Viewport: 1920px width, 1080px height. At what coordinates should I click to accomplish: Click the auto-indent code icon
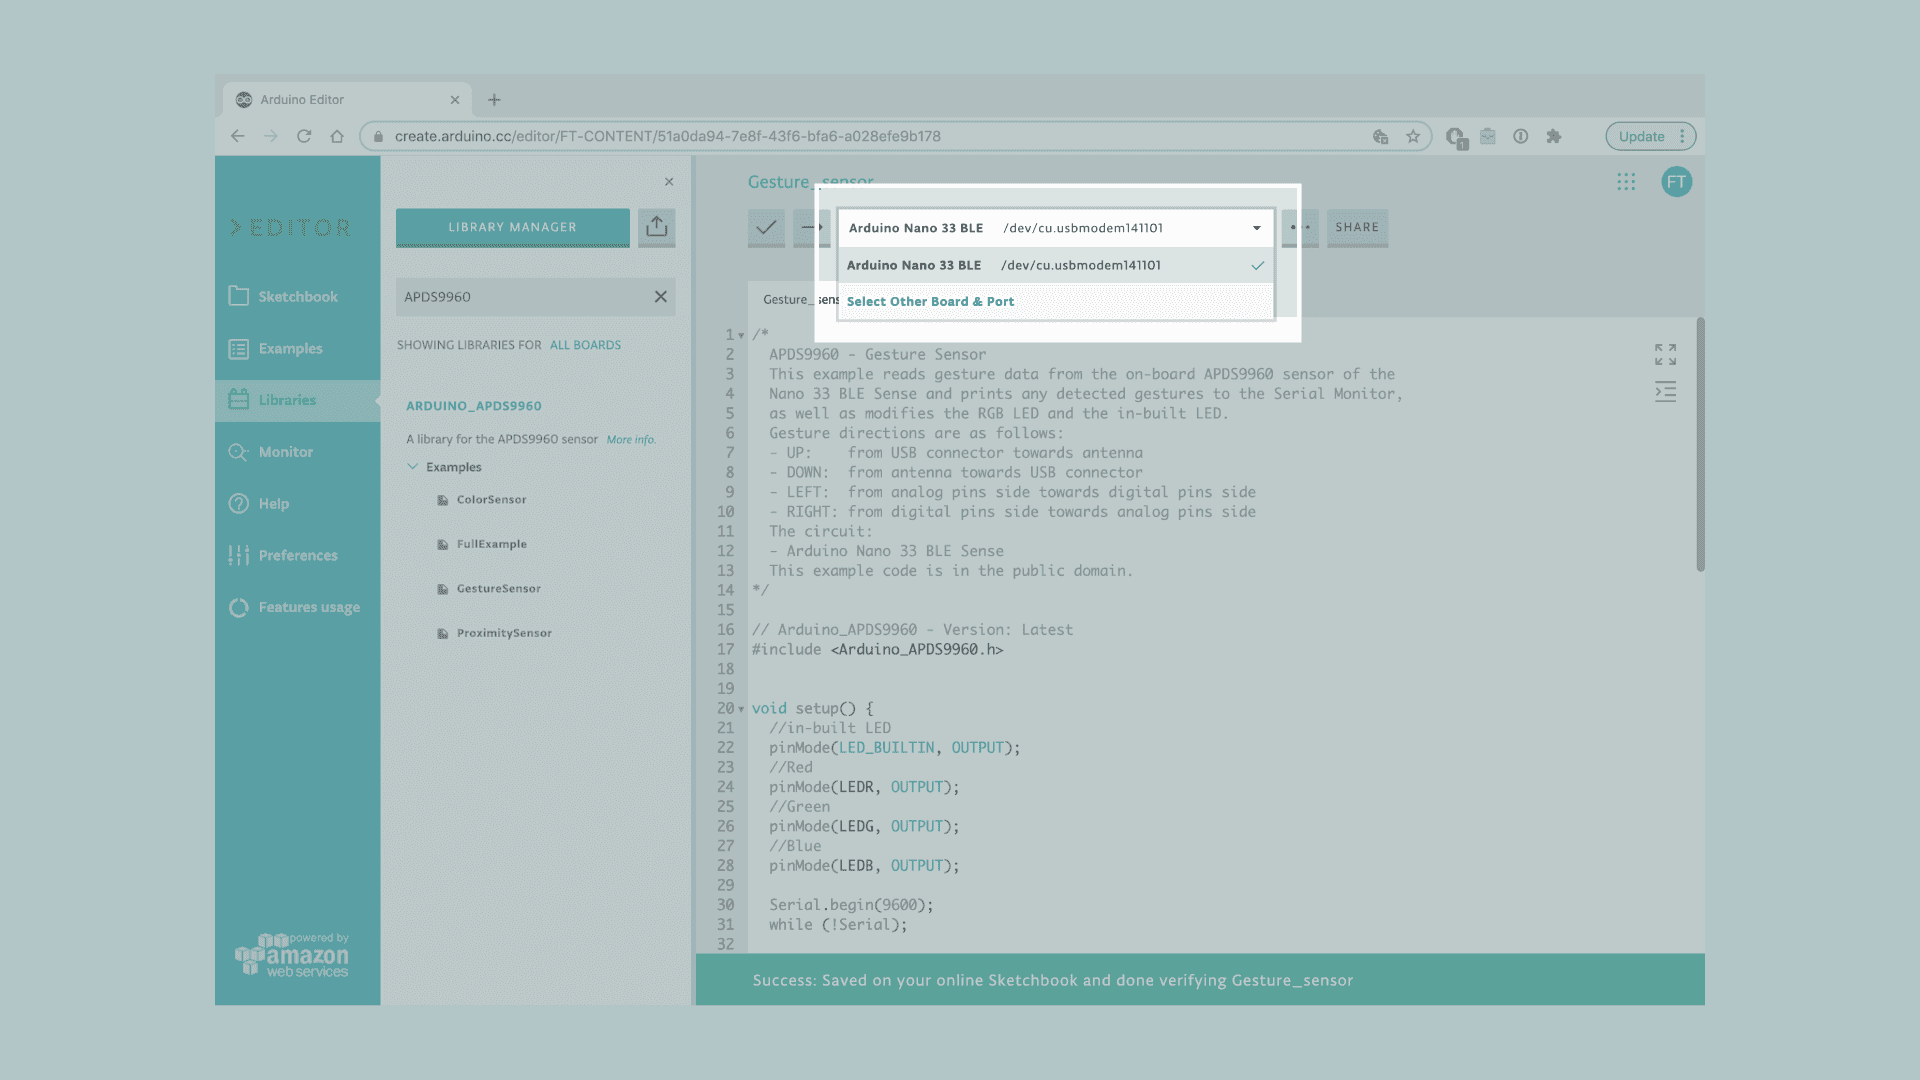(x=1665, y=392)
